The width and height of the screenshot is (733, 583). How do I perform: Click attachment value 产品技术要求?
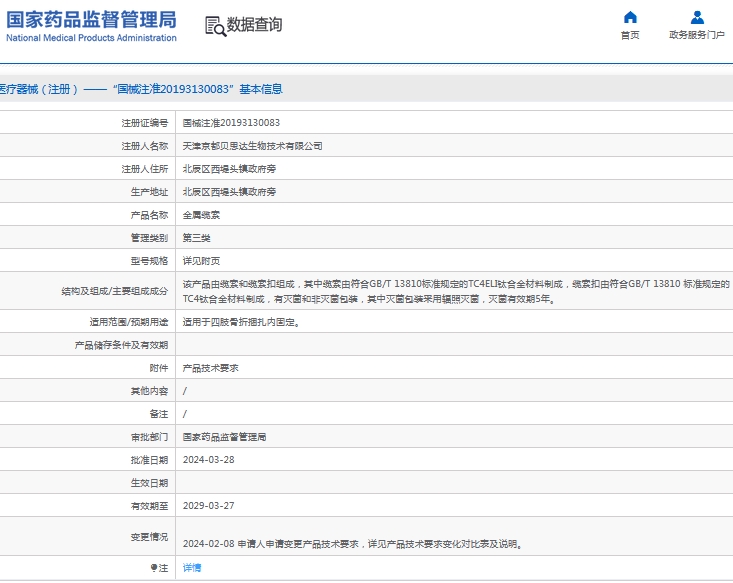[210, 368]
